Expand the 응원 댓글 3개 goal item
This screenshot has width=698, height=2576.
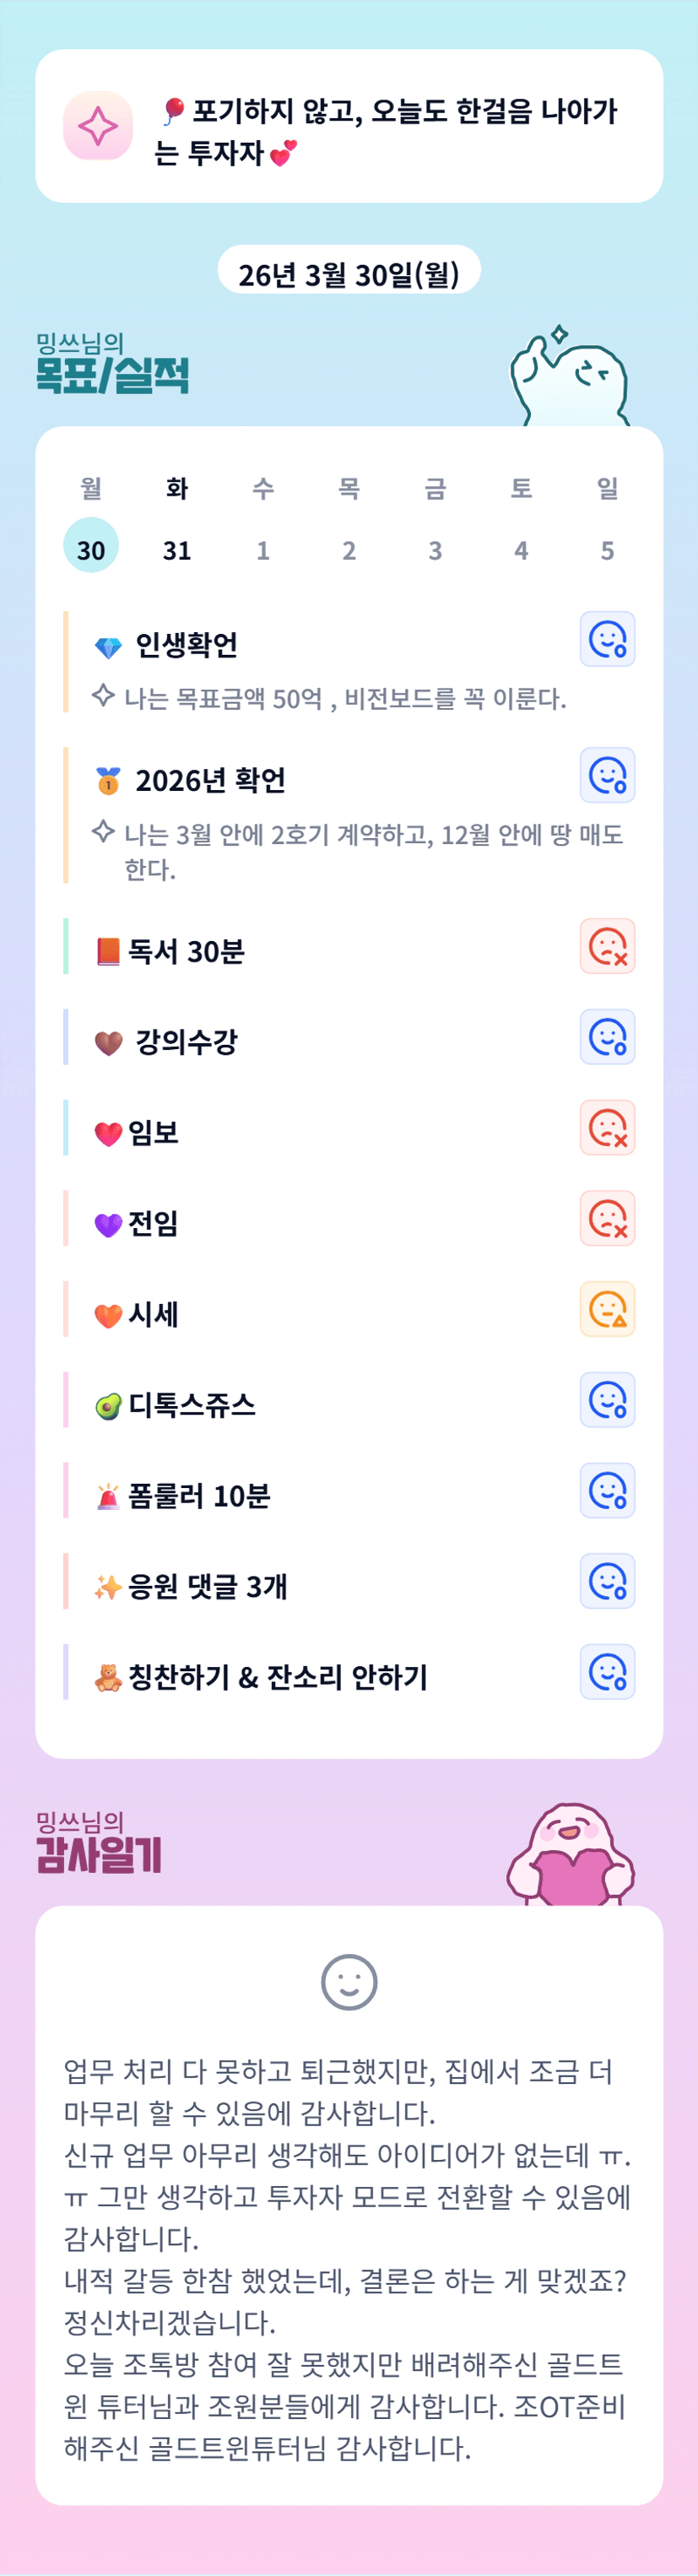click(208, 1586)
